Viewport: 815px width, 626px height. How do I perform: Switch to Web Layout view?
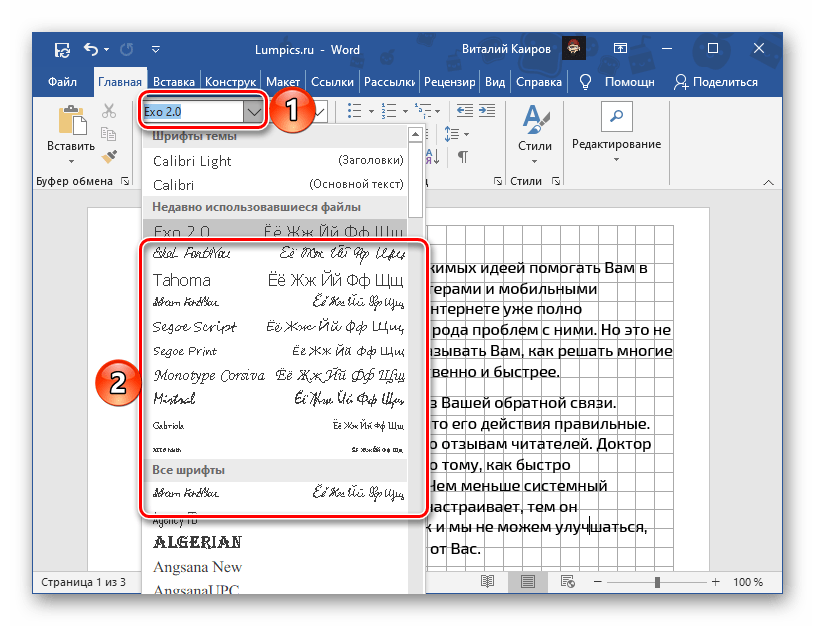566,581
